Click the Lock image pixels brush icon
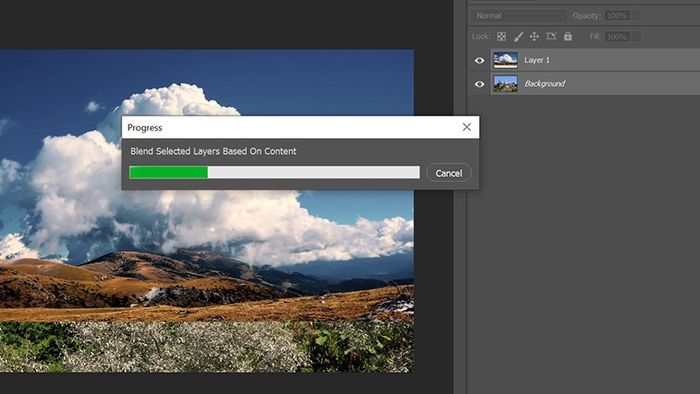This screenshot has height=394, width=700. pos(518,37)
